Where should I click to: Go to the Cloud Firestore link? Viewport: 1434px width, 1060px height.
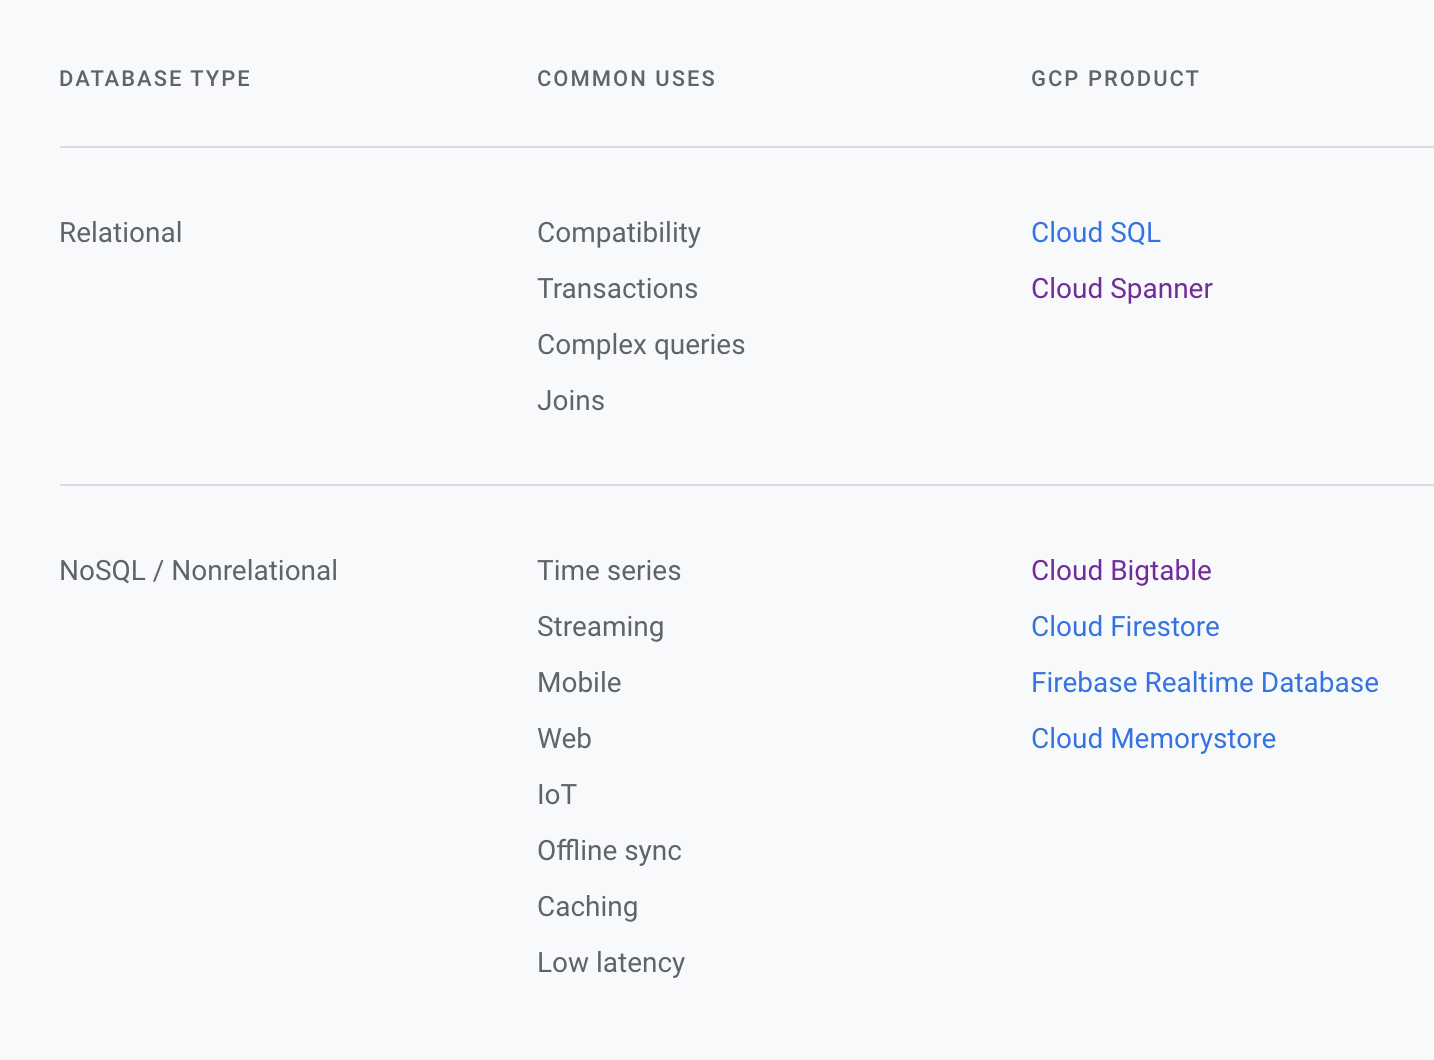1125,627
